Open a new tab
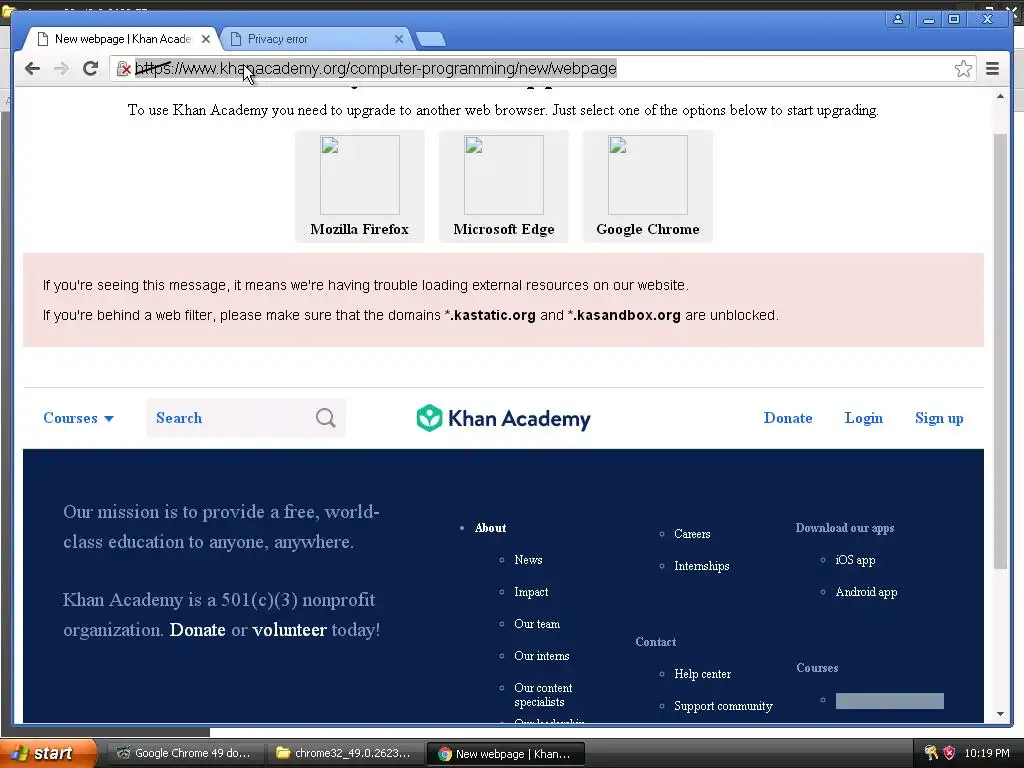Viewport: 1024px width, 768px height. coord(431,39)
